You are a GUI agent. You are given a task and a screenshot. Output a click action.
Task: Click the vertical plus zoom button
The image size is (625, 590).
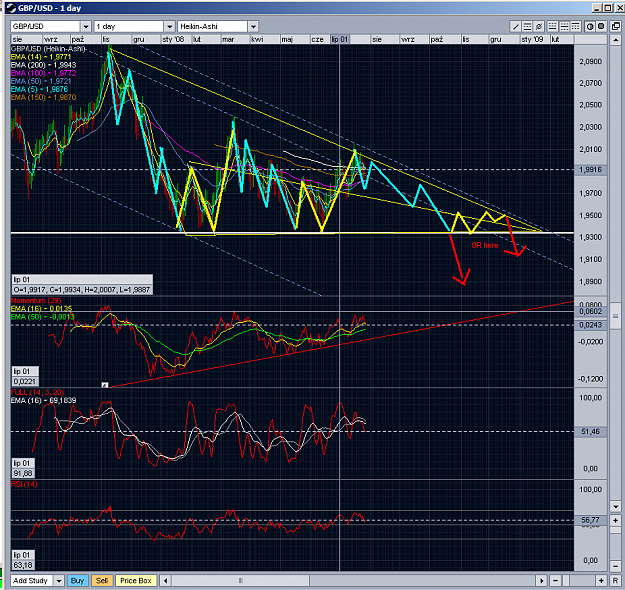point(616,520)
